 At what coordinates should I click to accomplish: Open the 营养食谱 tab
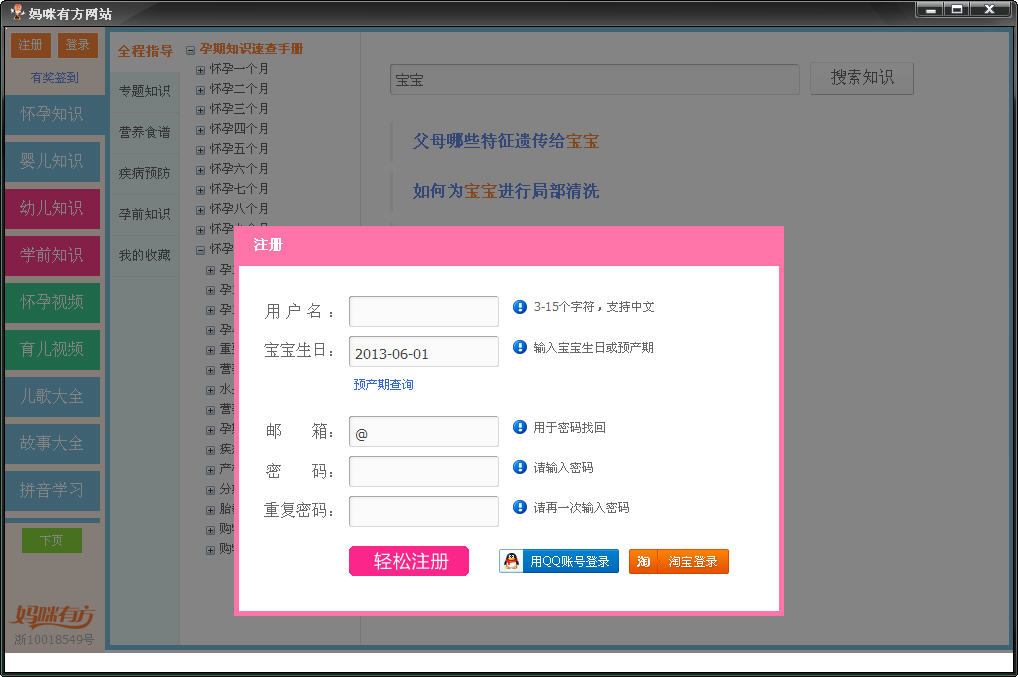click(145, 132)
